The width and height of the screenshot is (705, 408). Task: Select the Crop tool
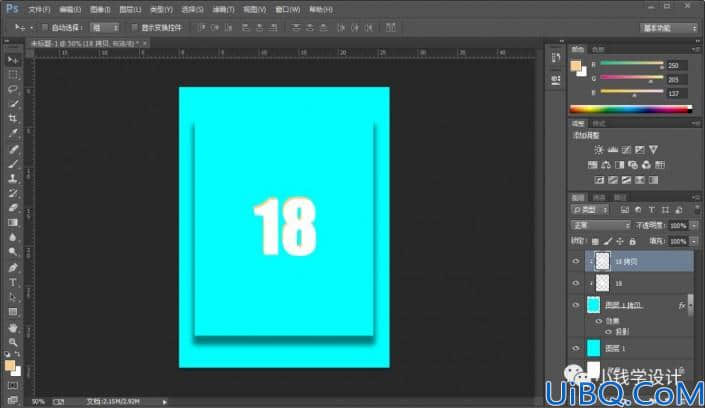click(x=13, y=119)
